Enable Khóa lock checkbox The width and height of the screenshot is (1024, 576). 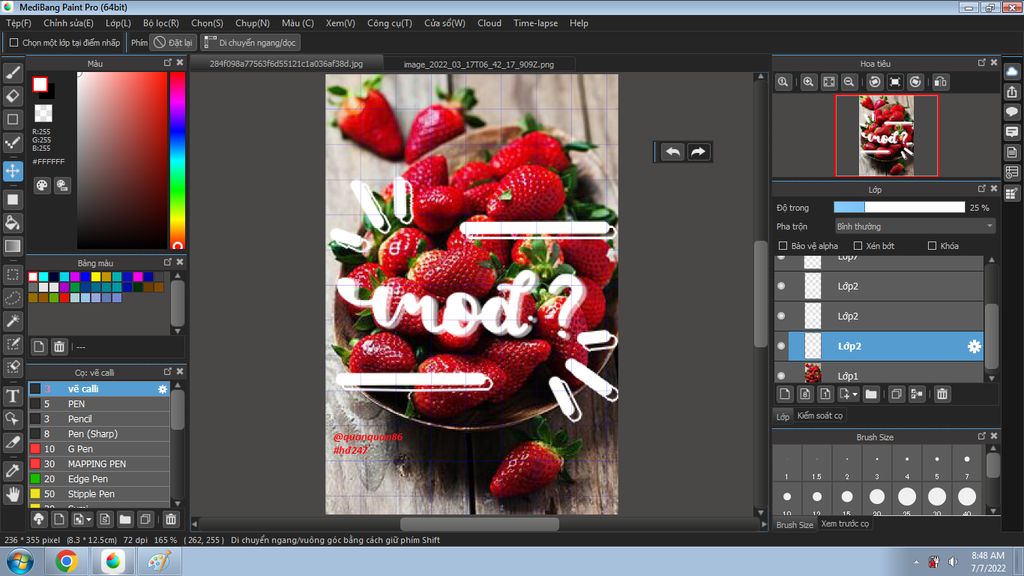tap(932, 246)
